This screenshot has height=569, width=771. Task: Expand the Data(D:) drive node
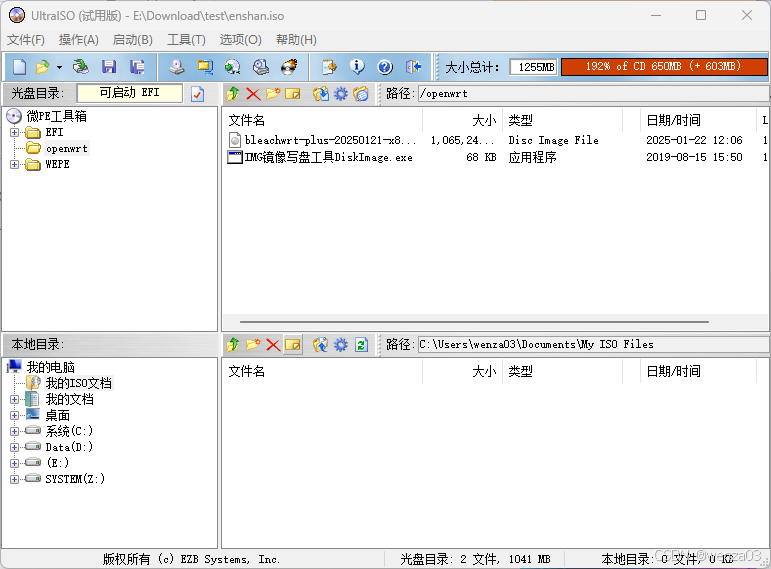(x=14, y=447)
